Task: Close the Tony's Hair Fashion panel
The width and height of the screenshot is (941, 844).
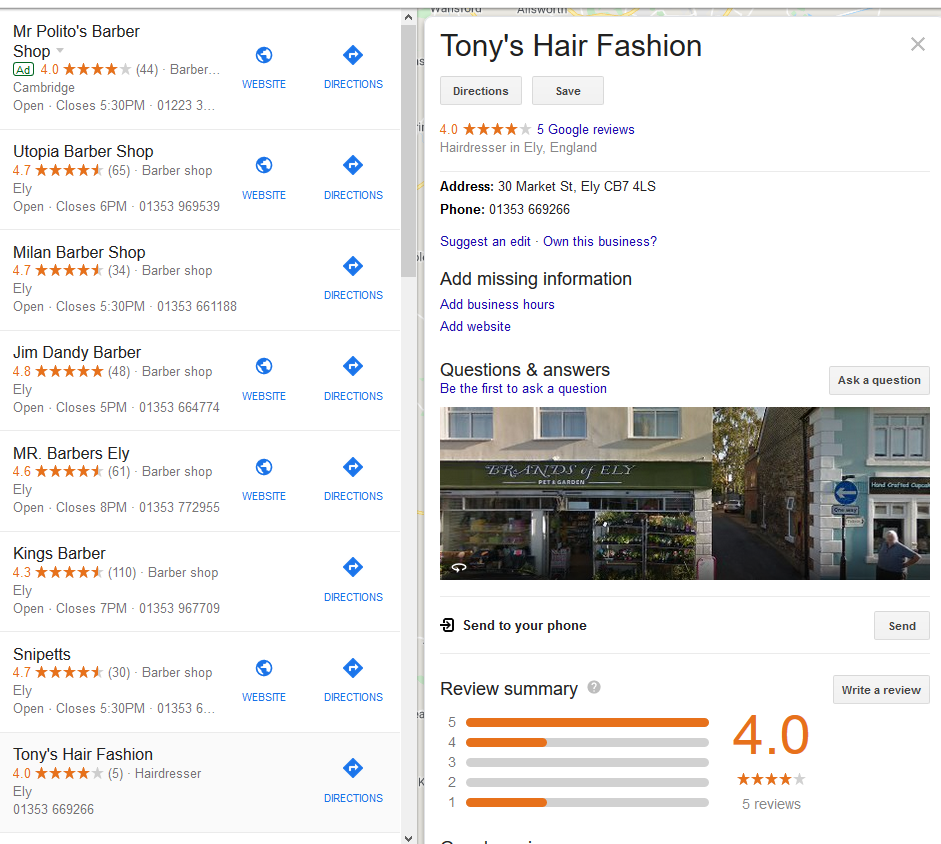Action: [917, 44]
